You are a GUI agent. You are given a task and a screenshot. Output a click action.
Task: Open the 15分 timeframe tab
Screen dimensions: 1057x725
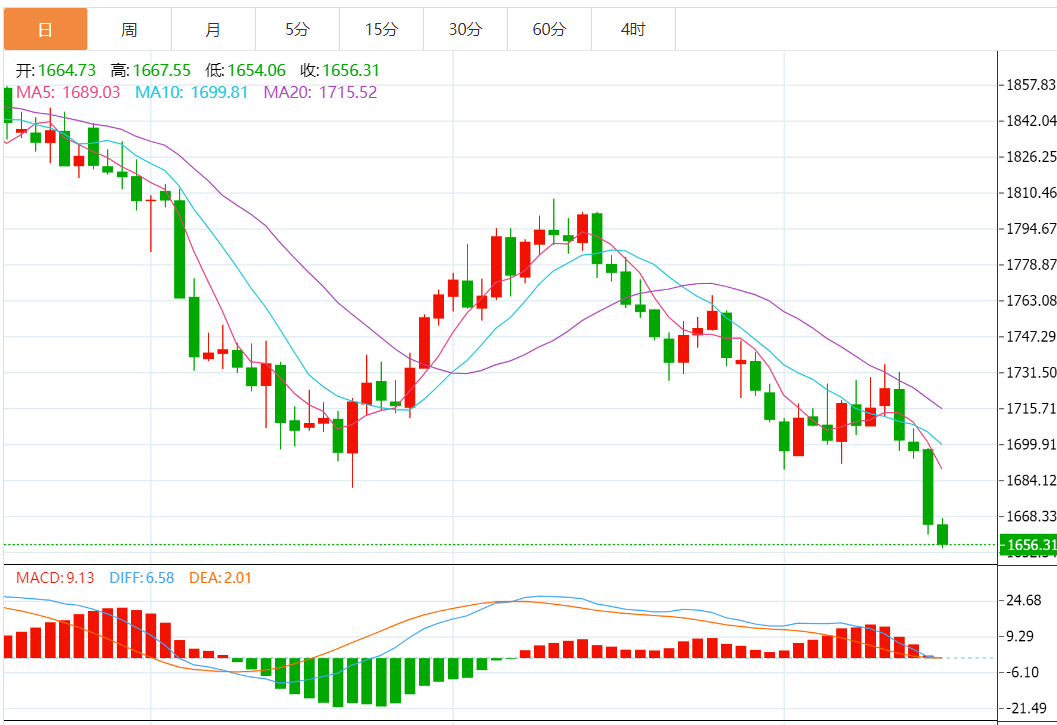coord(382,29)
